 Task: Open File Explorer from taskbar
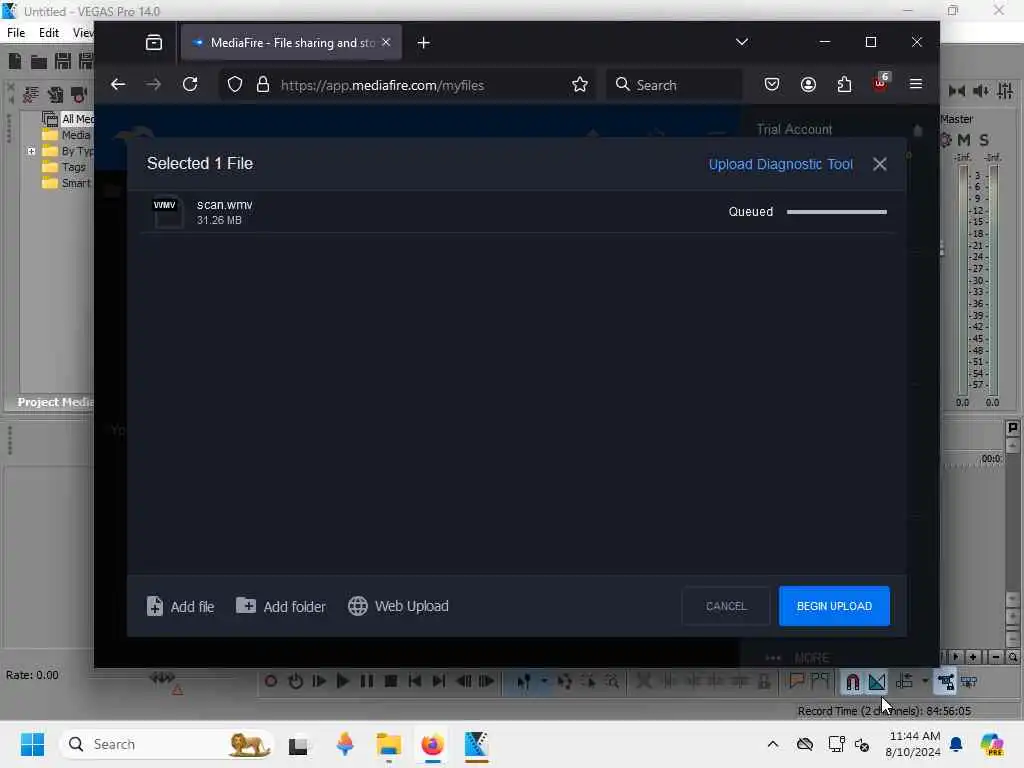(389, 744)
